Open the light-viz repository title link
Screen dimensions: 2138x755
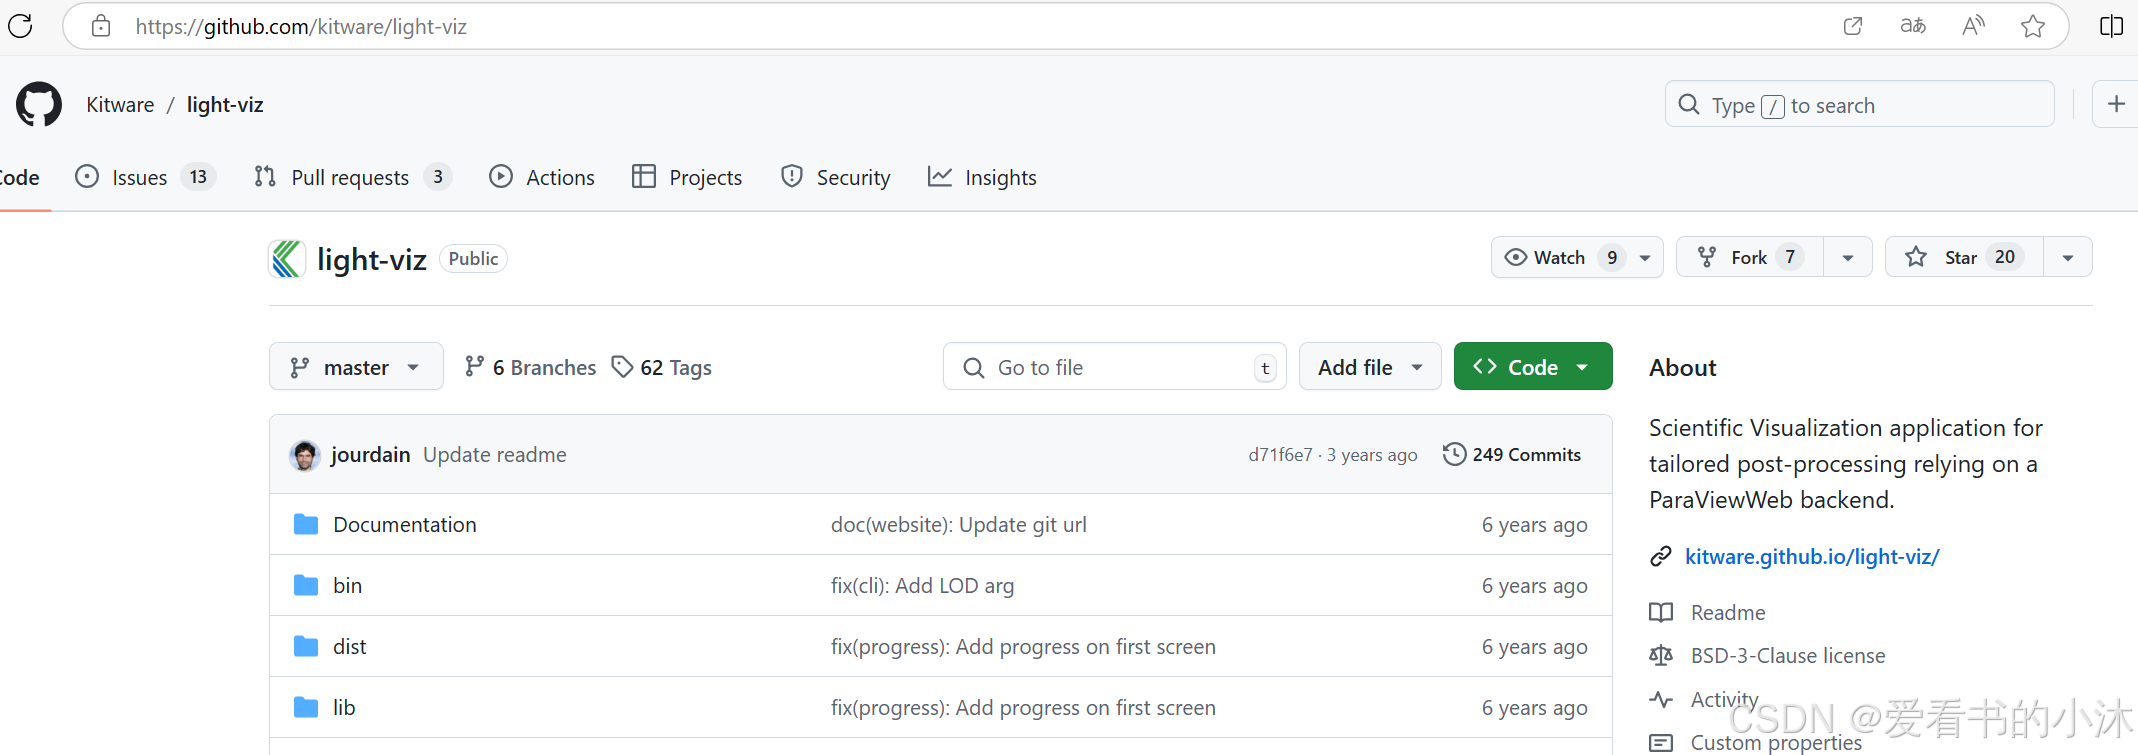tap(372, 259)
